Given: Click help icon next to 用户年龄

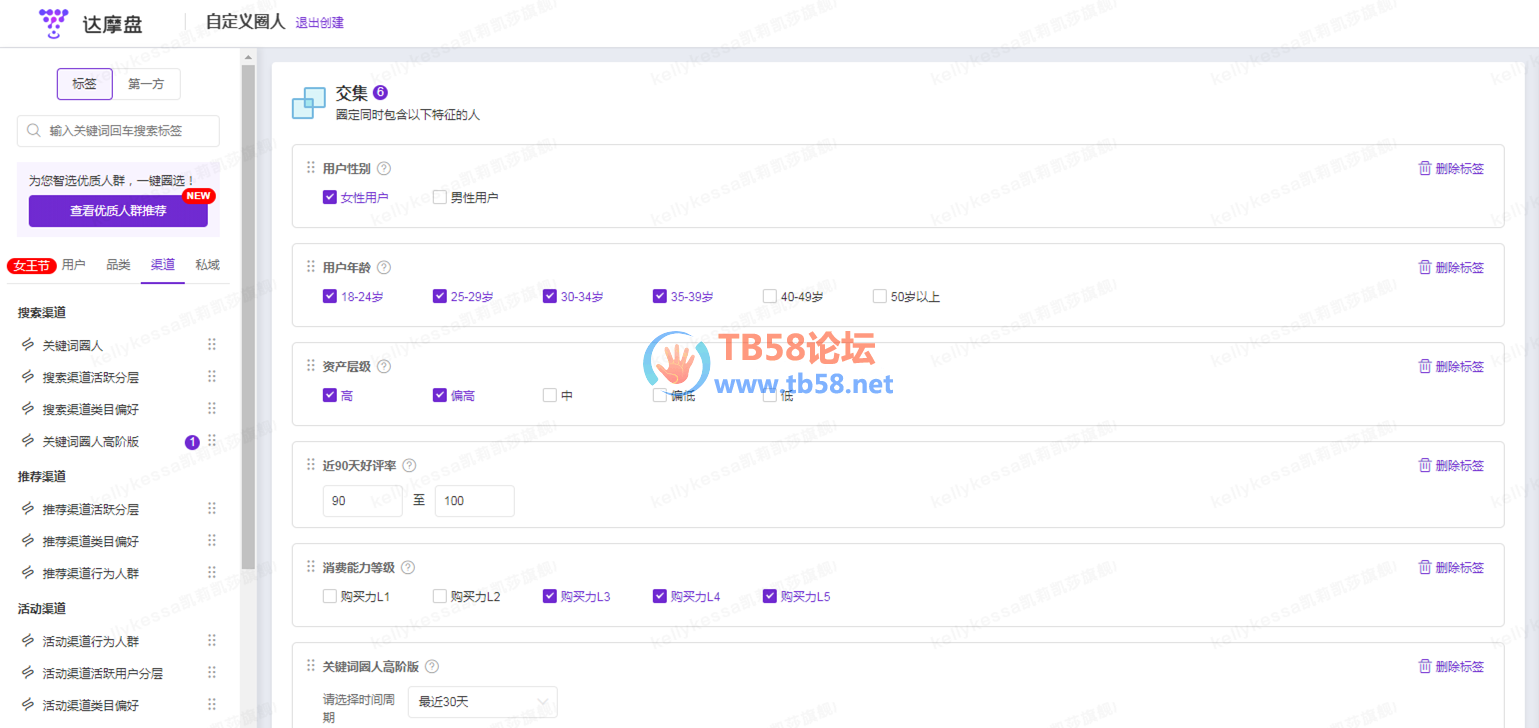Looking at the screenshot, I should point(384,268).
